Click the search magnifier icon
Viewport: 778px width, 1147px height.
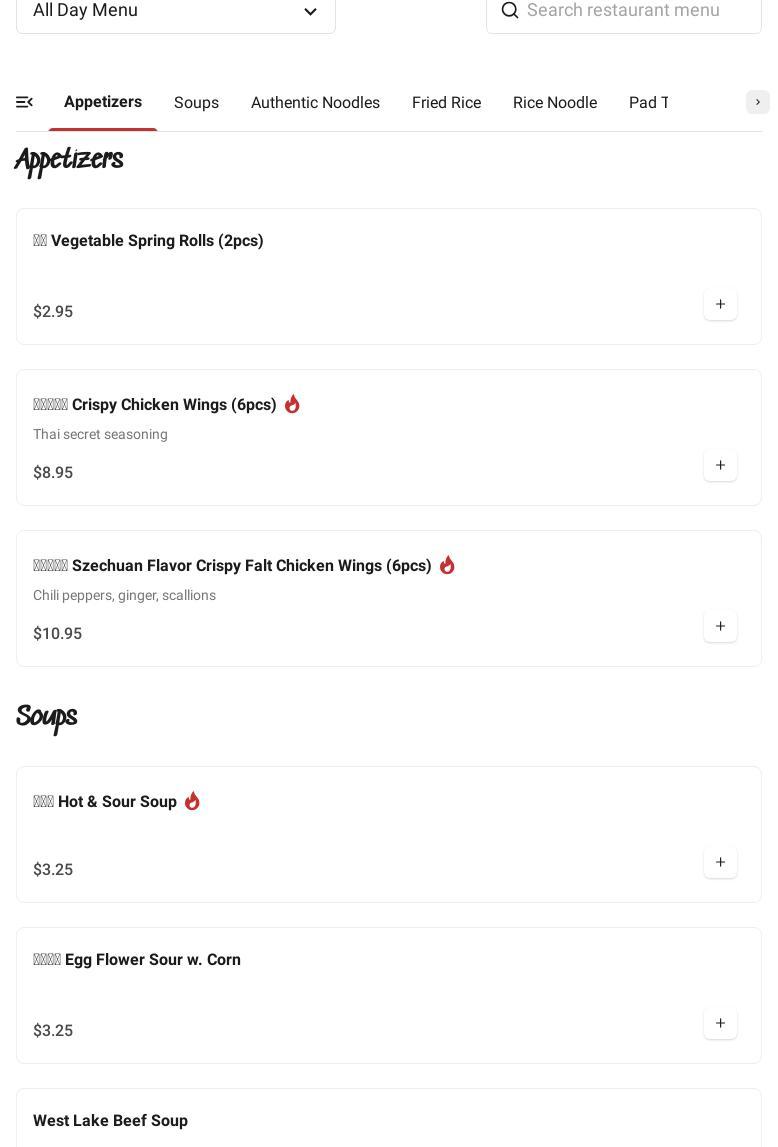coord(510,11)
